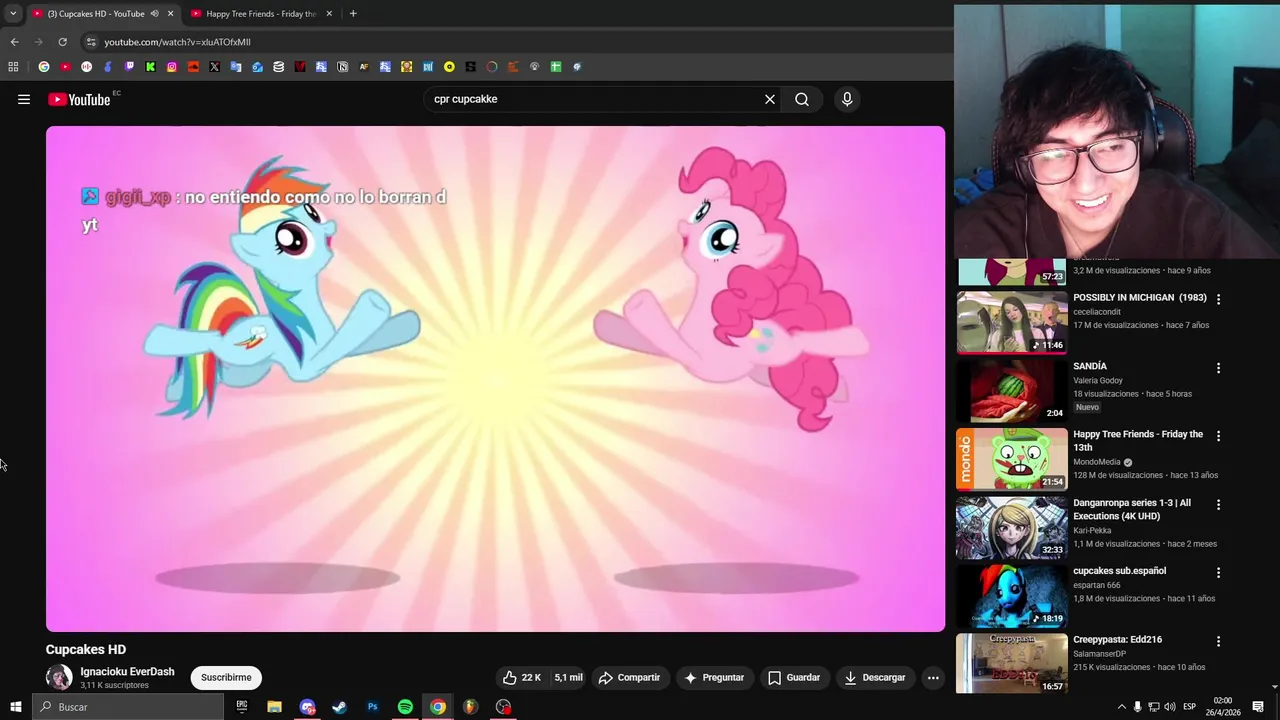Viewport: 1280px width, 720px height.
Task: Open File Explorer from the taskbar
Action: tap(274, 707)
